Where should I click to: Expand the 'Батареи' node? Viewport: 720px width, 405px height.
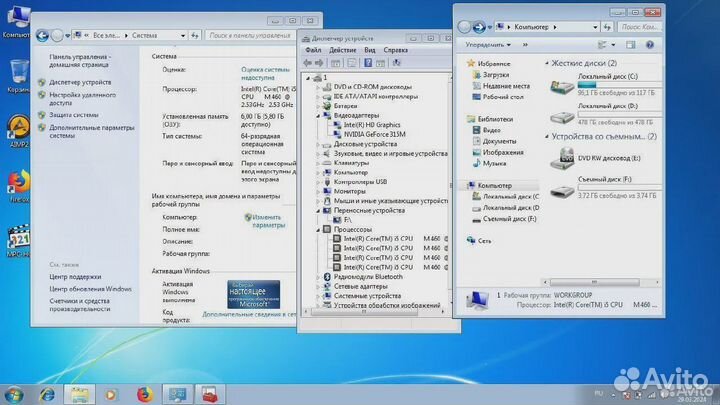(x=318, y=106)
